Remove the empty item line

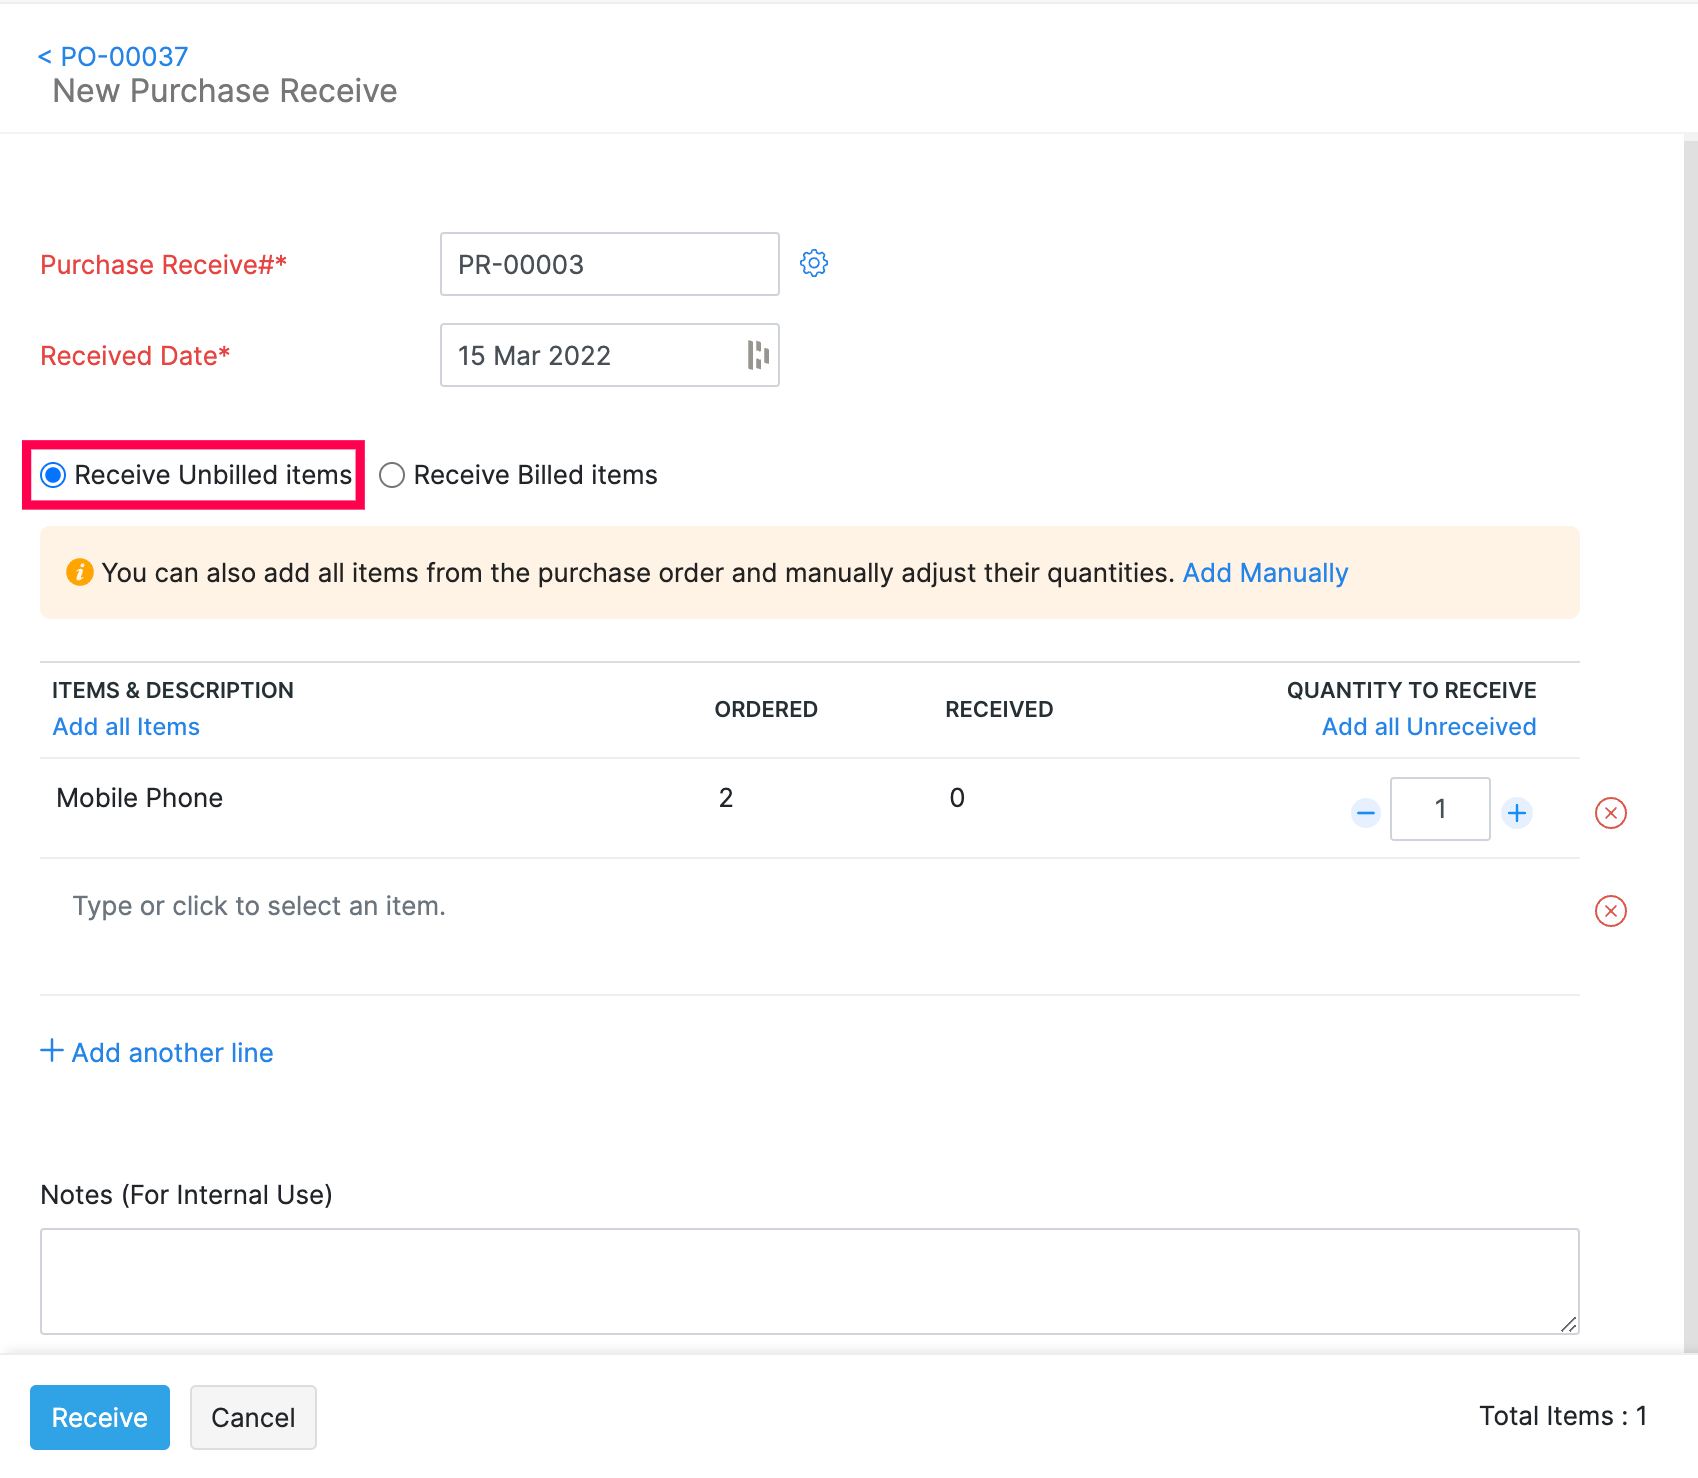click(1611, 910)
